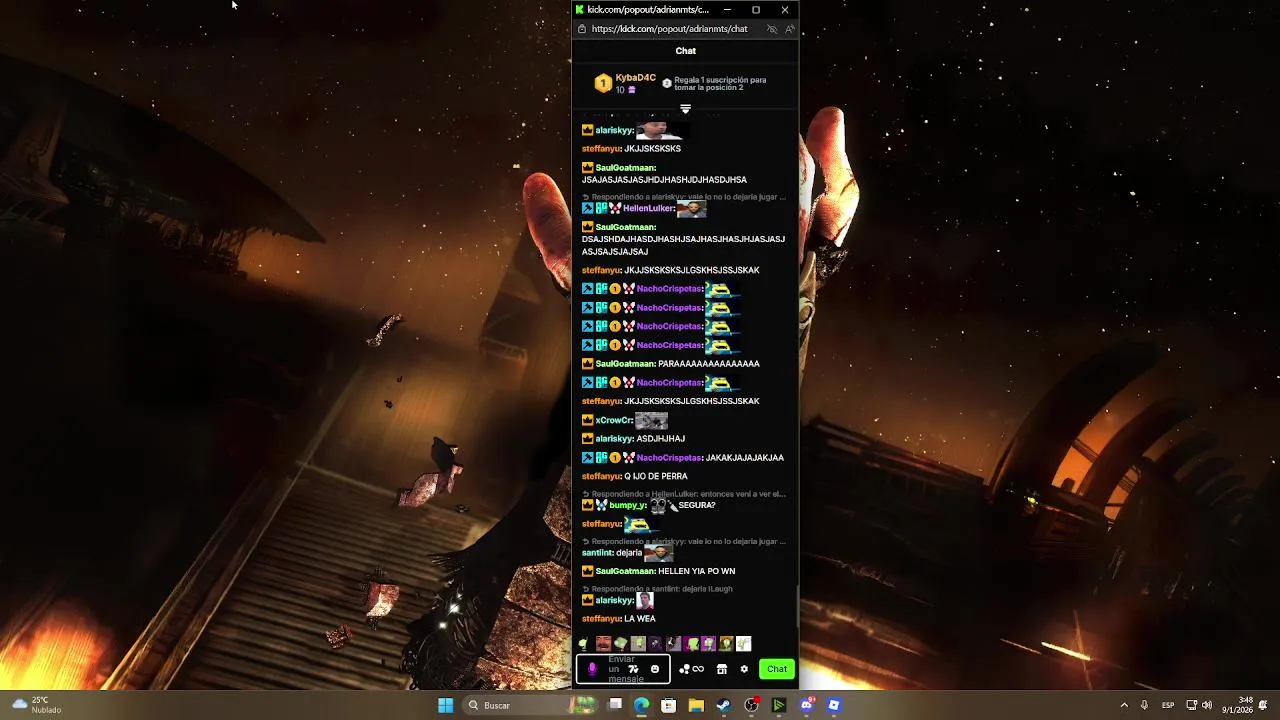Open the Kick shop storefront icon
Image resolution: width=1280 pixels, height=720 pixels.
(x=722, y=669)
